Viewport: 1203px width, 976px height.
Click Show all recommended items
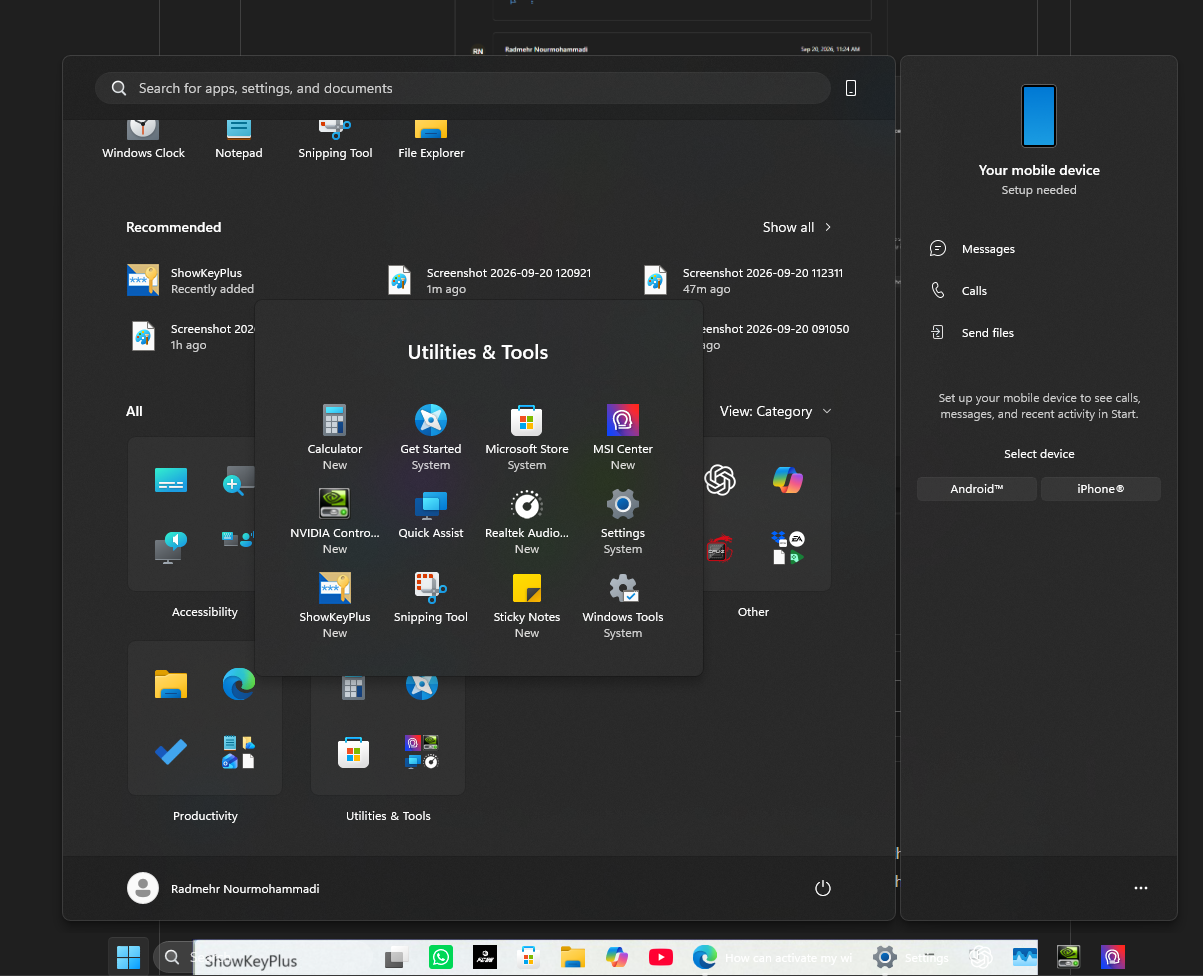click(797, 227)
